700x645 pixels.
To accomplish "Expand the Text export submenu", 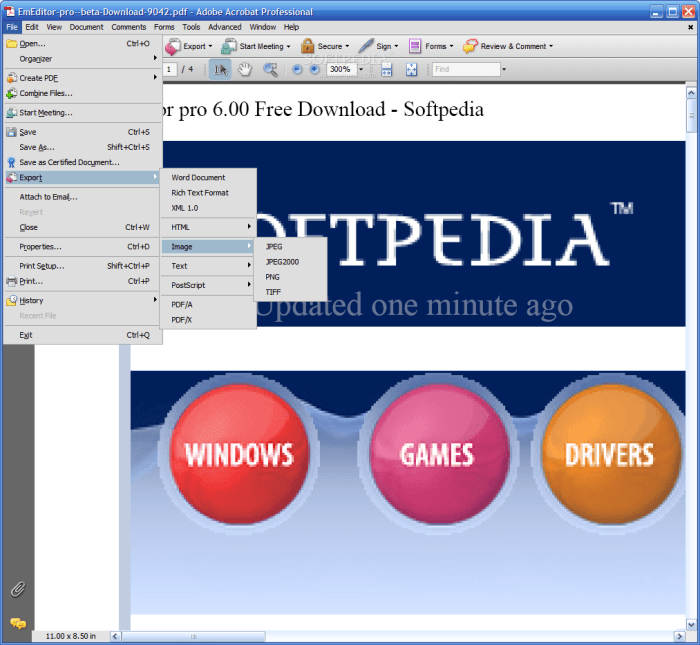I will click(x=208, y=266).
